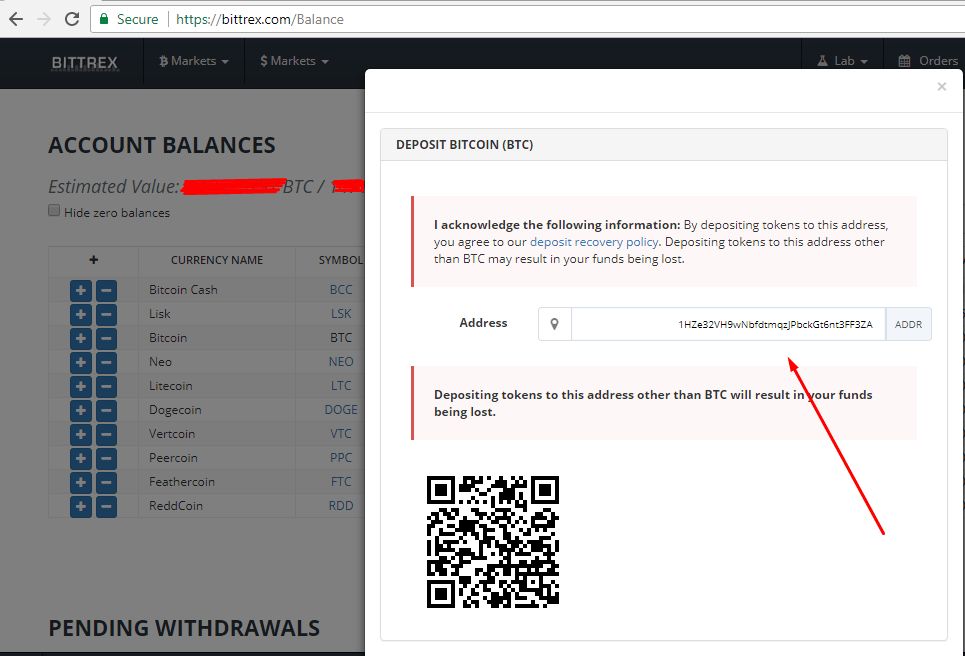Viewport: 965px width, 656px height.
Task: Click the ADDR button
Action: tap(908, 324)
